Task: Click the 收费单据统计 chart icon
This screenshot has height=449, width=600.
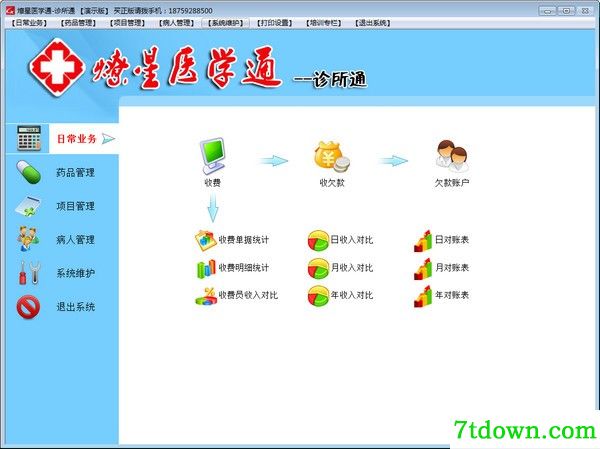Action: pos(205,240)
